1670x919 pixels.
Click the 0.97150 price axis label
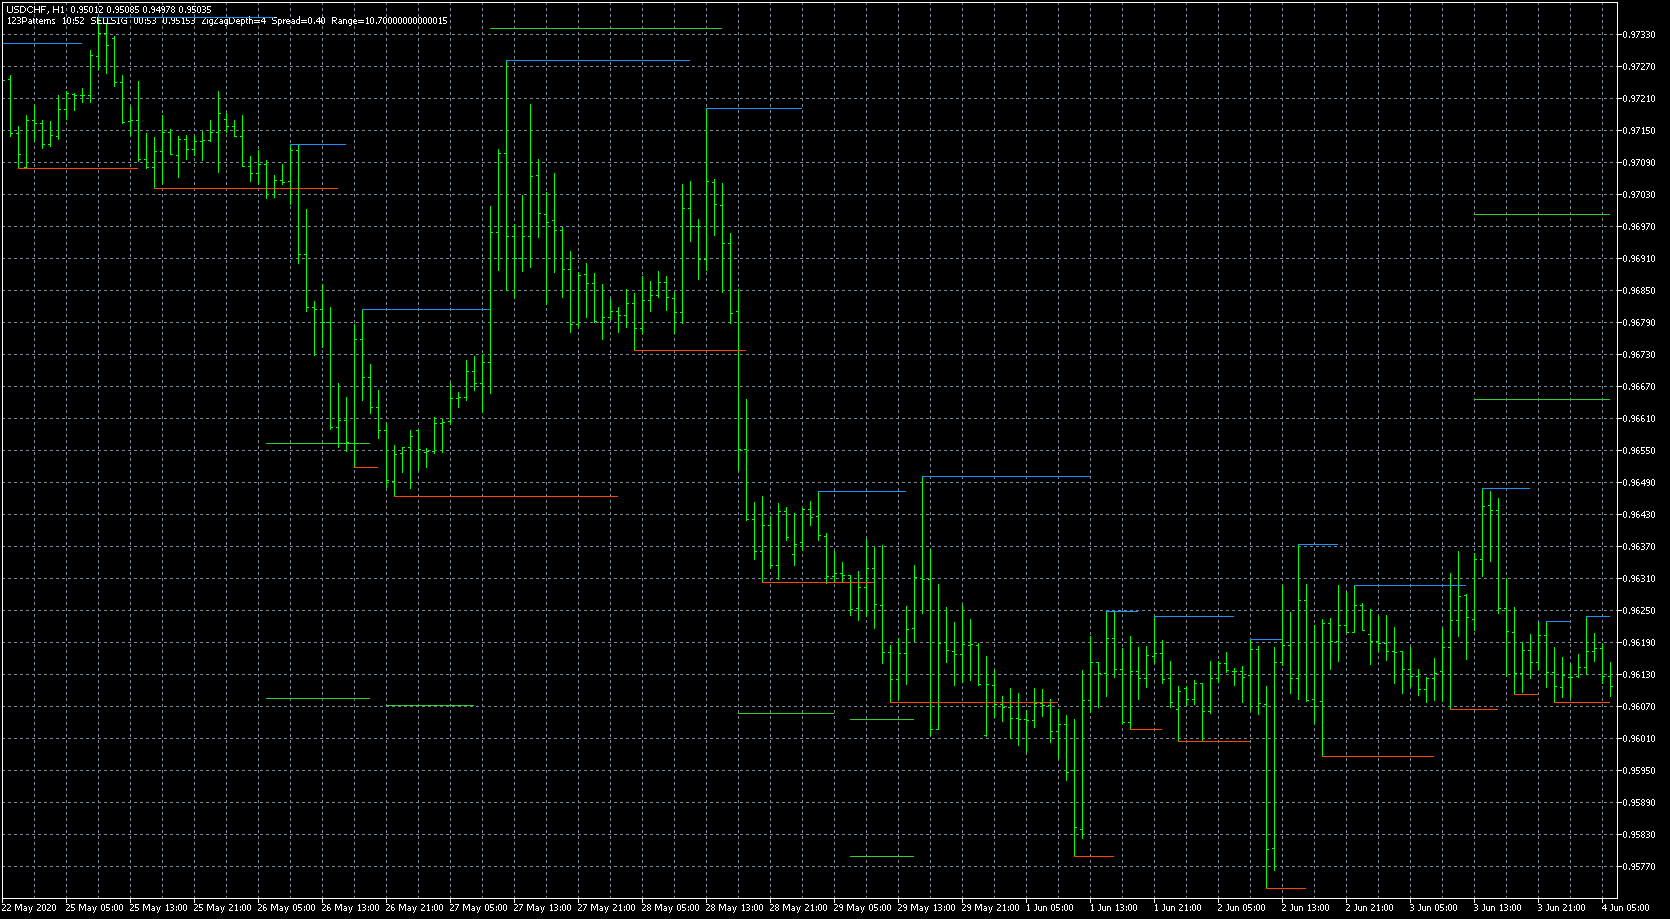[1641, 131]
